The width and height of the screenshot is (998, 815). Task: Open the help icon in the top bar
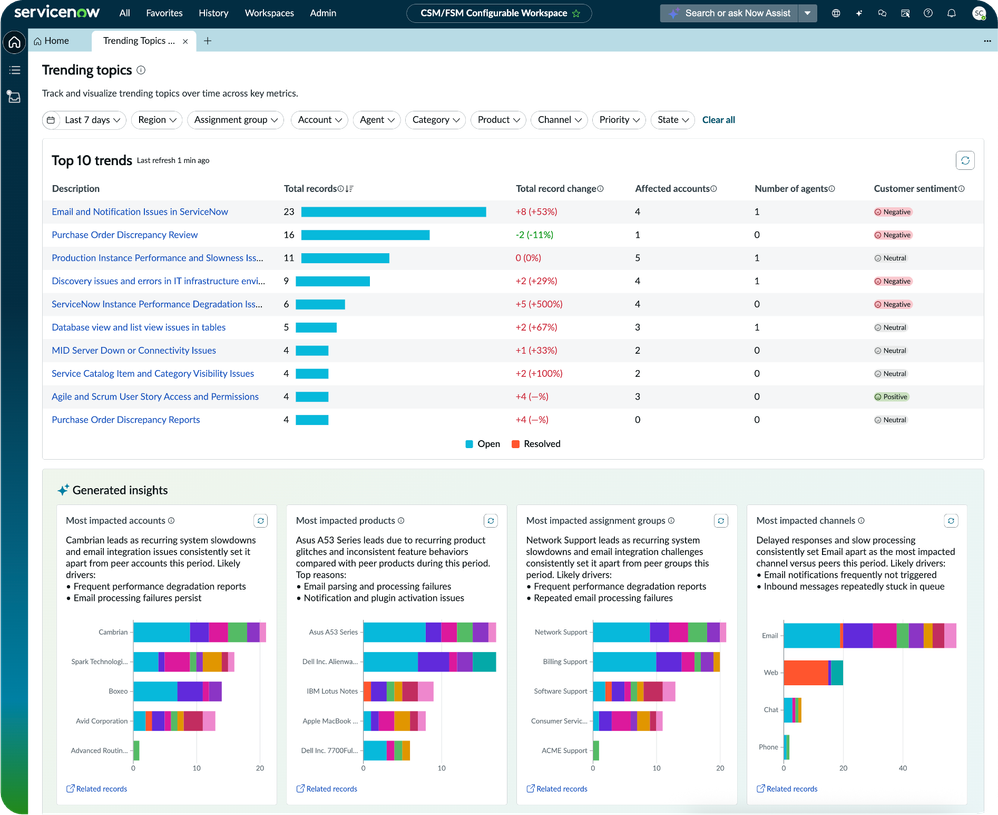click(x=927, y=13)
